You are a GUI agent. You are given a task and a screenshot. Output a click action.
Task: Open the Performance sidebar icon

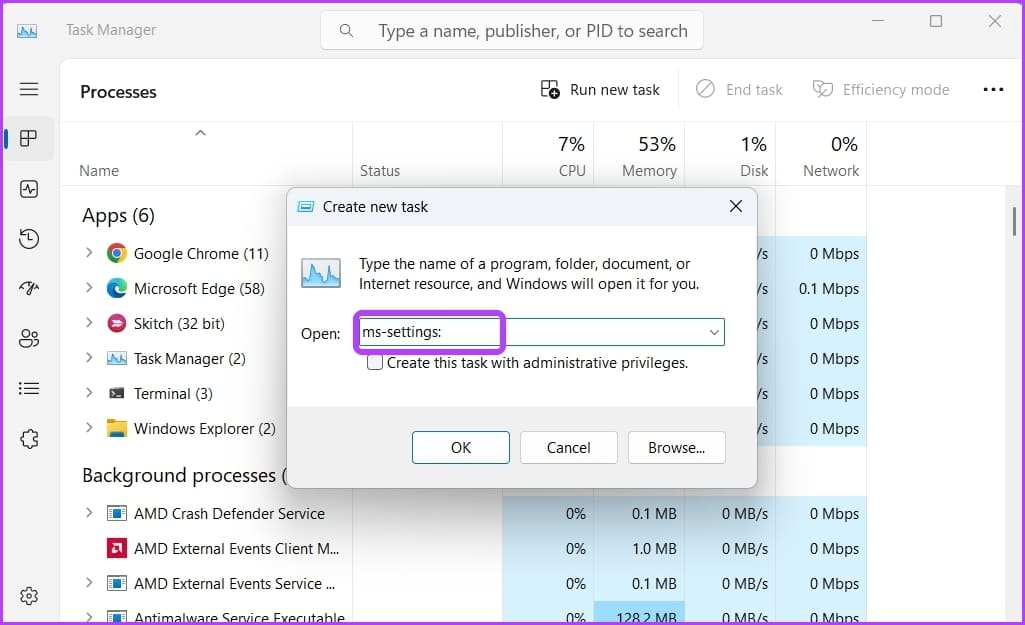point(29,189)
